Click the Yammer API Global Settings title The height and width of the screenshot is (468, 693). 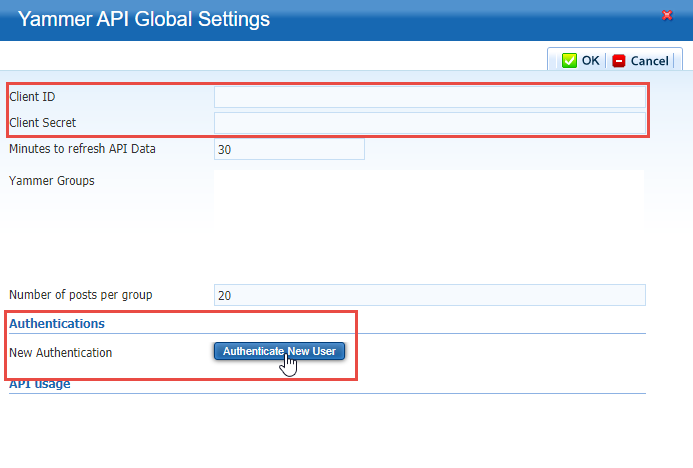(144, 19)
